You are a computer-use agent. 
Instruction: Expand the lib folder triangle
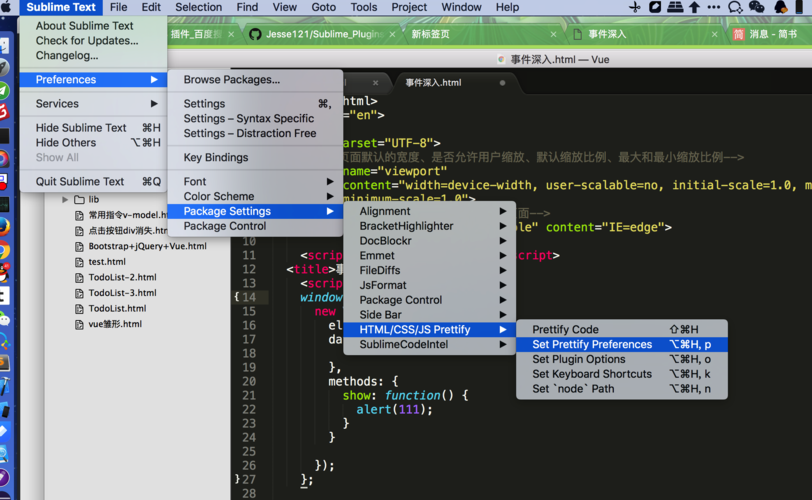coord(65,199)
